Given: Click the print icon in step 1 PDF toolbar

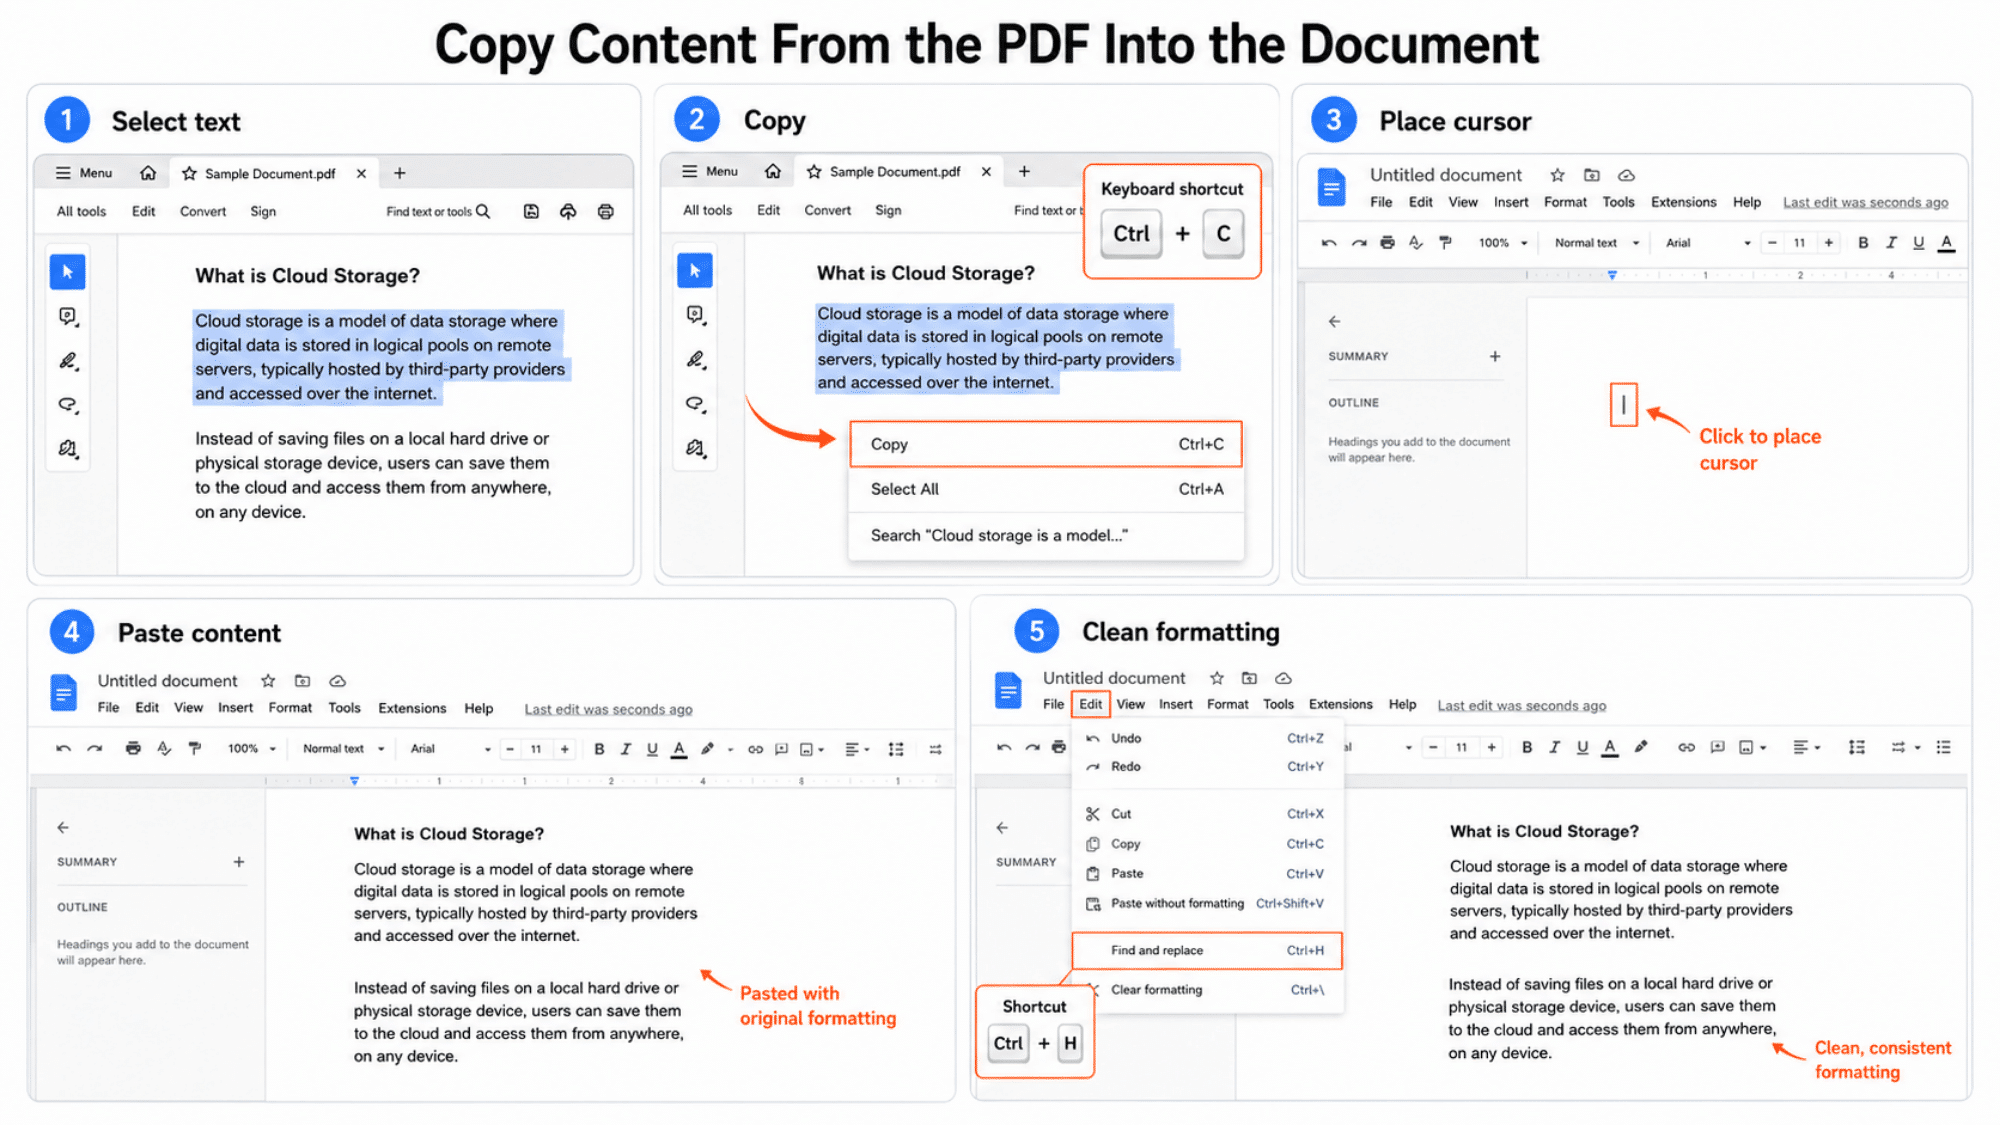Looking at the screenshot, I should (605, 211).
